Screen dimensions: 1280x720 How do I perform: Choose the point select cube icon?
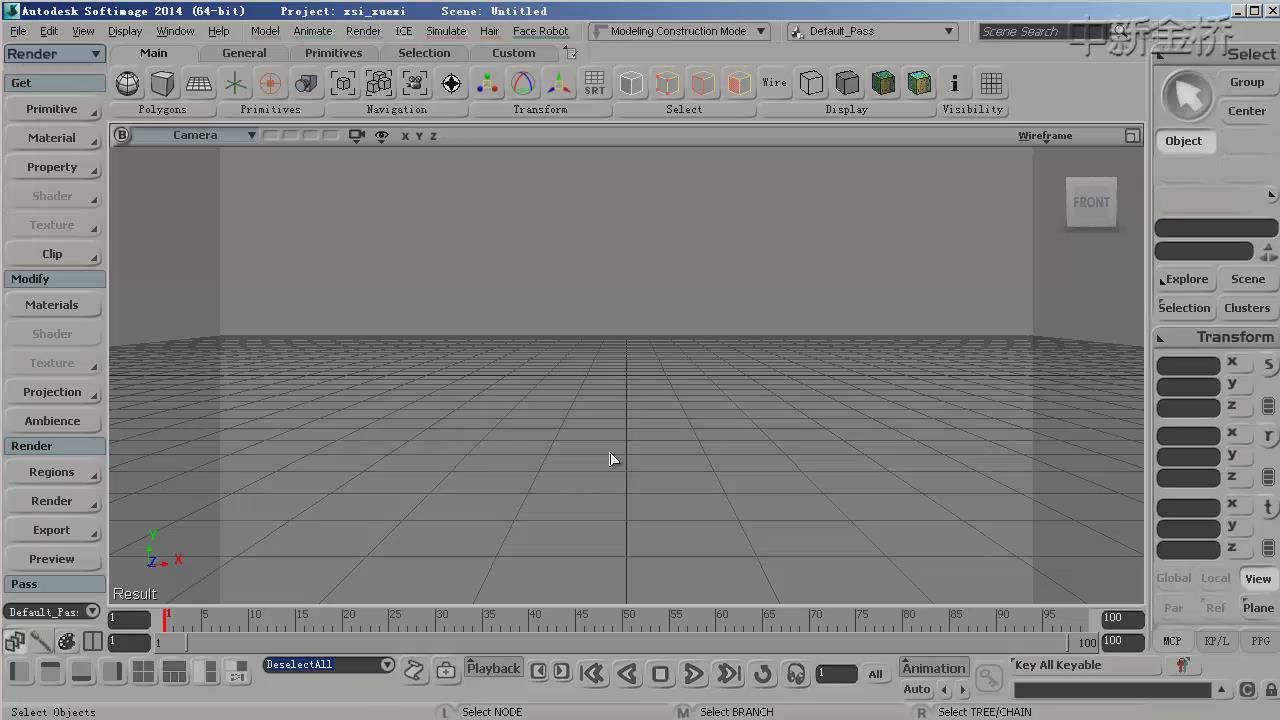coord(667,83)
